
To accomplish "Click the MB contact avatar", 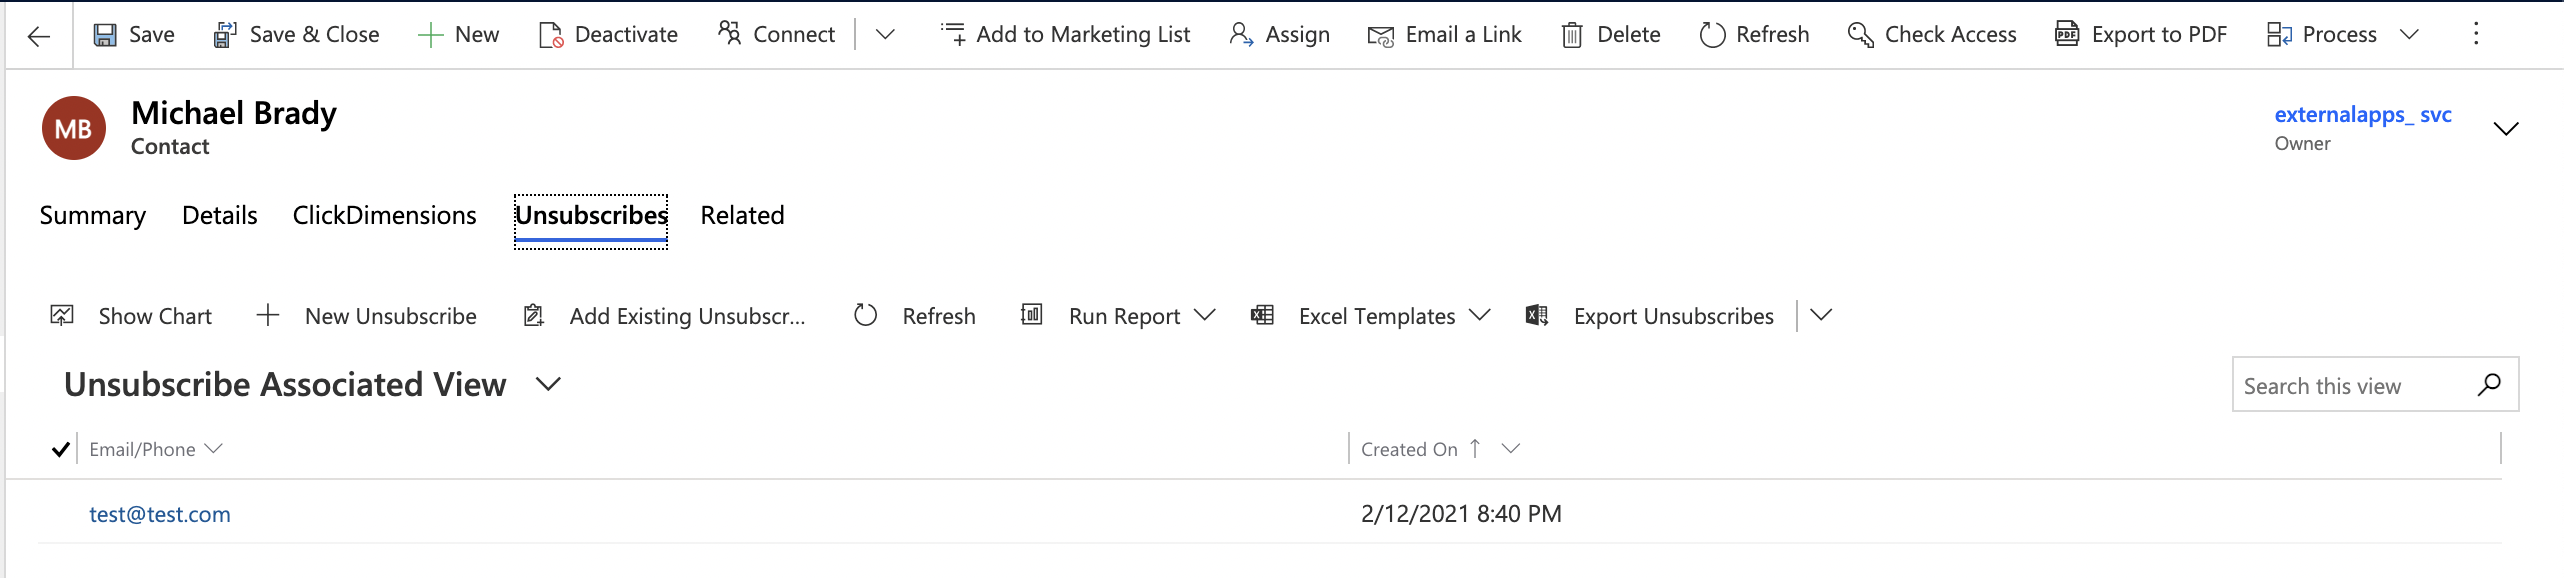I will [x=73, y=128].
